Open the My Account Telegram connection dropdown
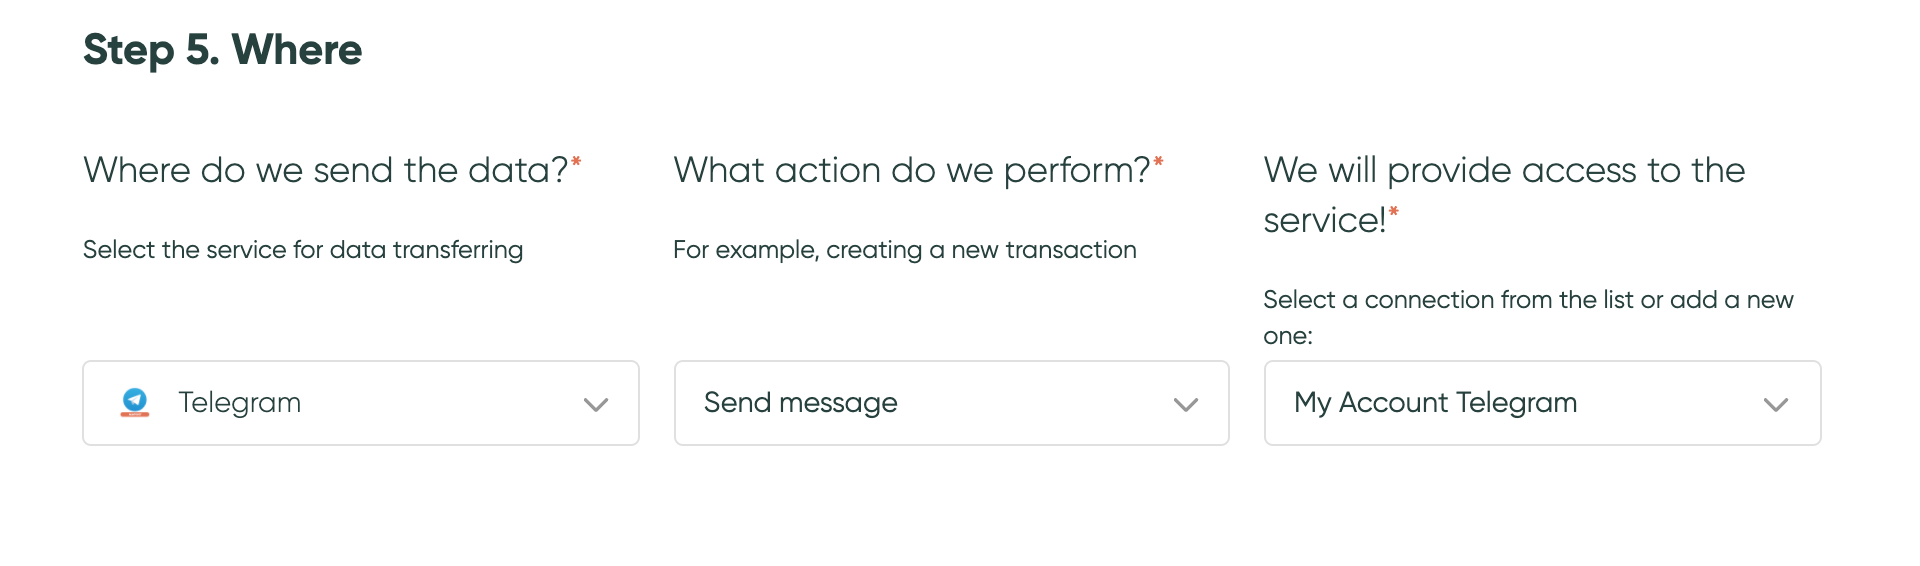 click(1543, 403)
